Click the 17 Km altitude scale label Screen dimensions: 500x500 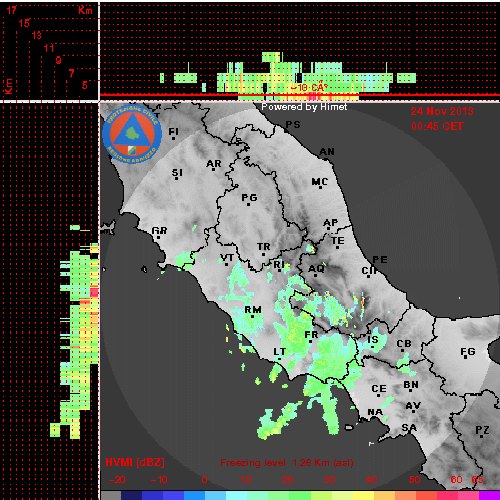pyautogui.click(x=11, y=10)
